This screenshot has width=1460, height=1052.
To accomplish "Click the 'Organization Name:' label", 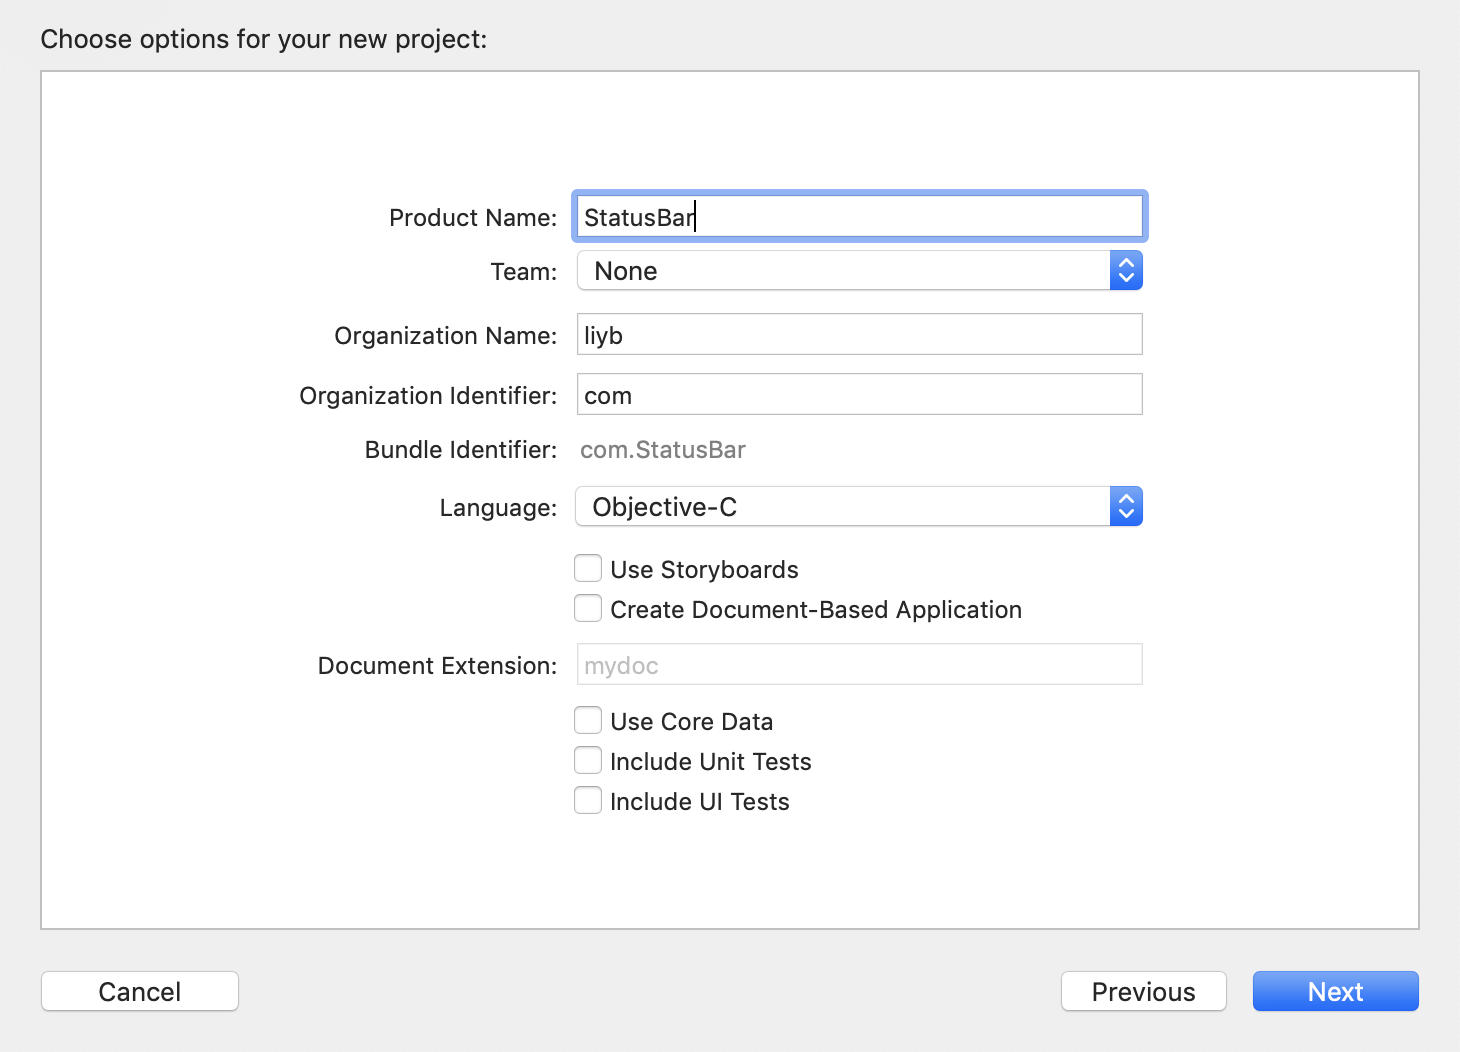I will 445,336.
